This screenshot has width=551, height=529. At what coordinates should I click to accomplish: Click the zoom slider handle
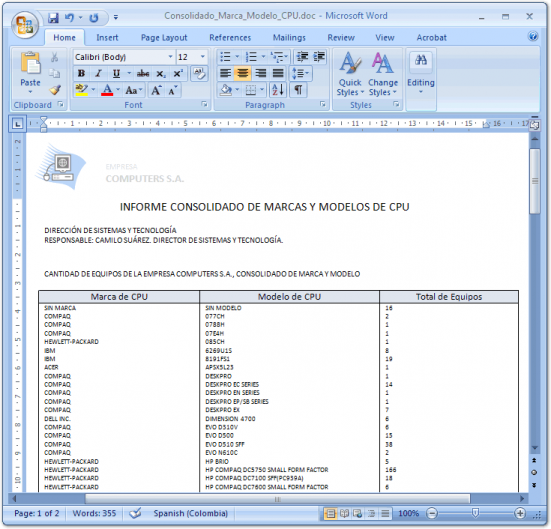click(475, 513)
